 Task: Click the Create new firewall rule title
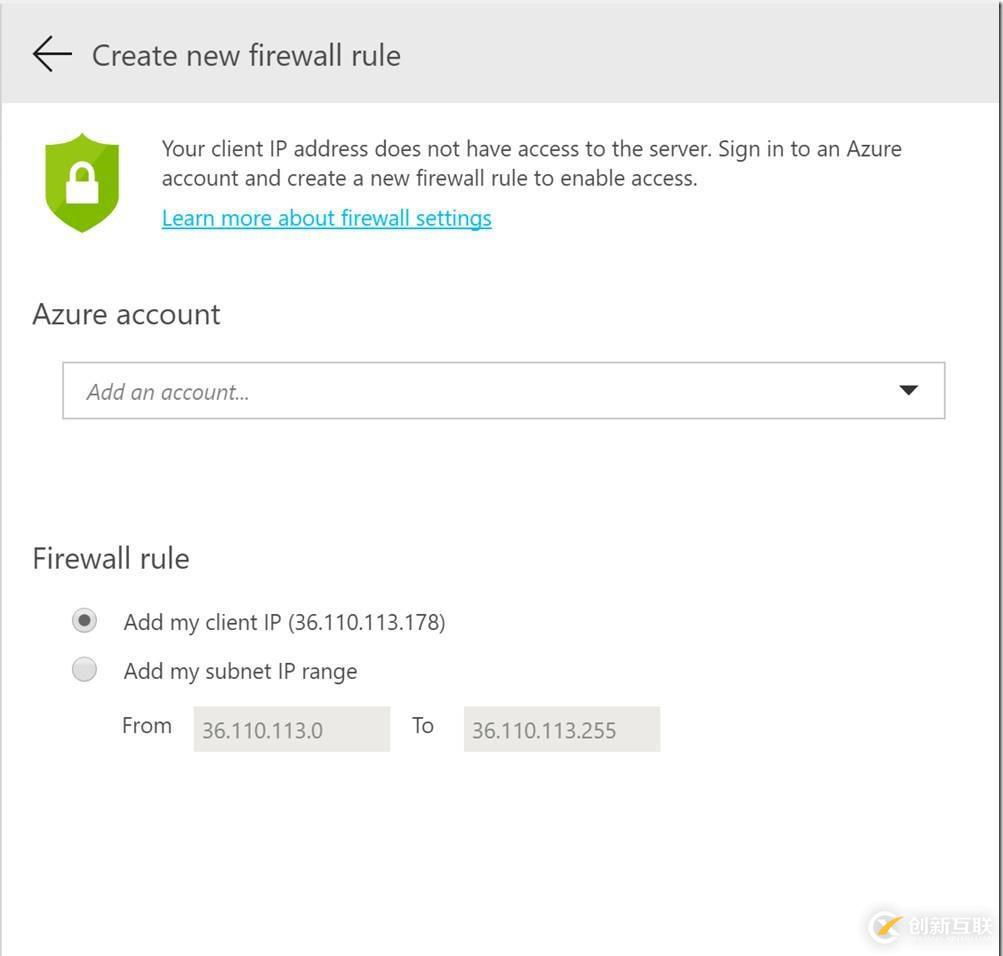tap(246, 56)
